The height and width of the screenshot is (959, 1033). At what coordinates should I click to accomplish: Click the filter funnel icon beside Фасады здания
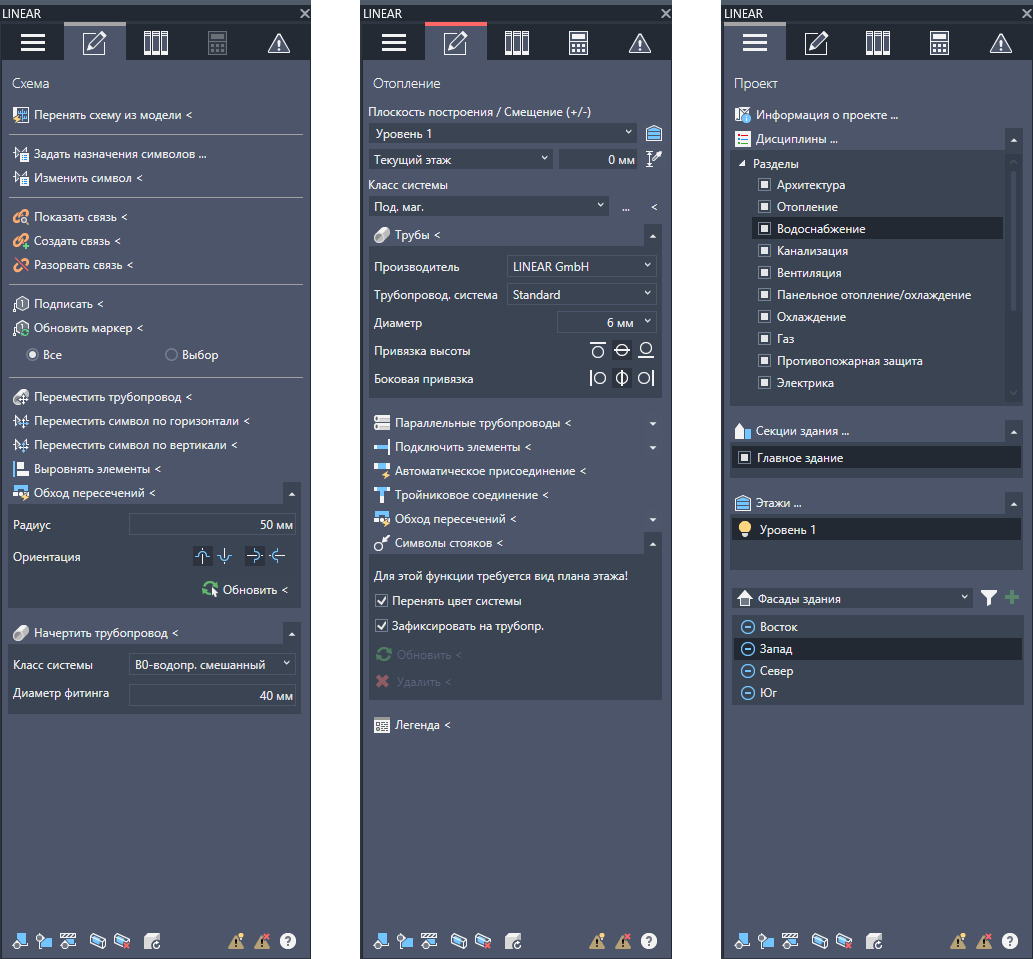click(988, 598)
